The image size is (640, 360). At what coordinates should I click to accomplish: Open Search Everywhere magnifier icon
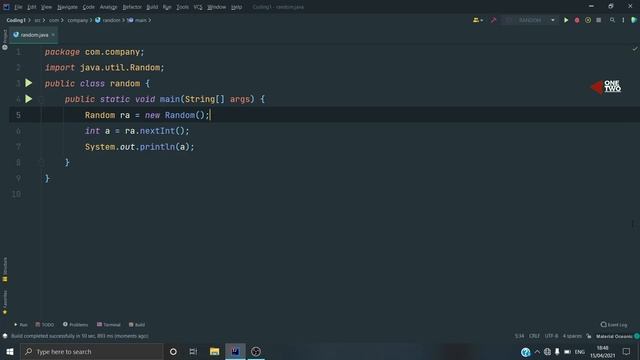coord(612,20)
